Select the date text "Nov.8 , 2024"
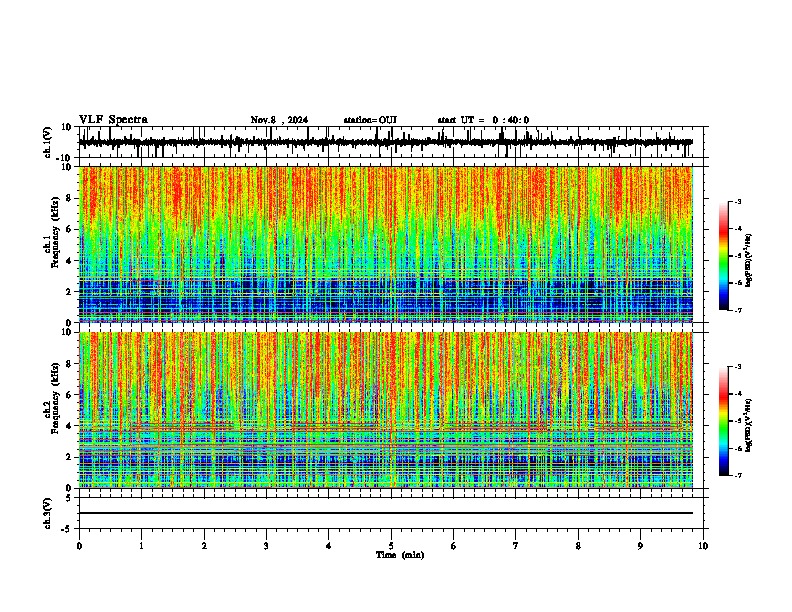 point(279,120)
